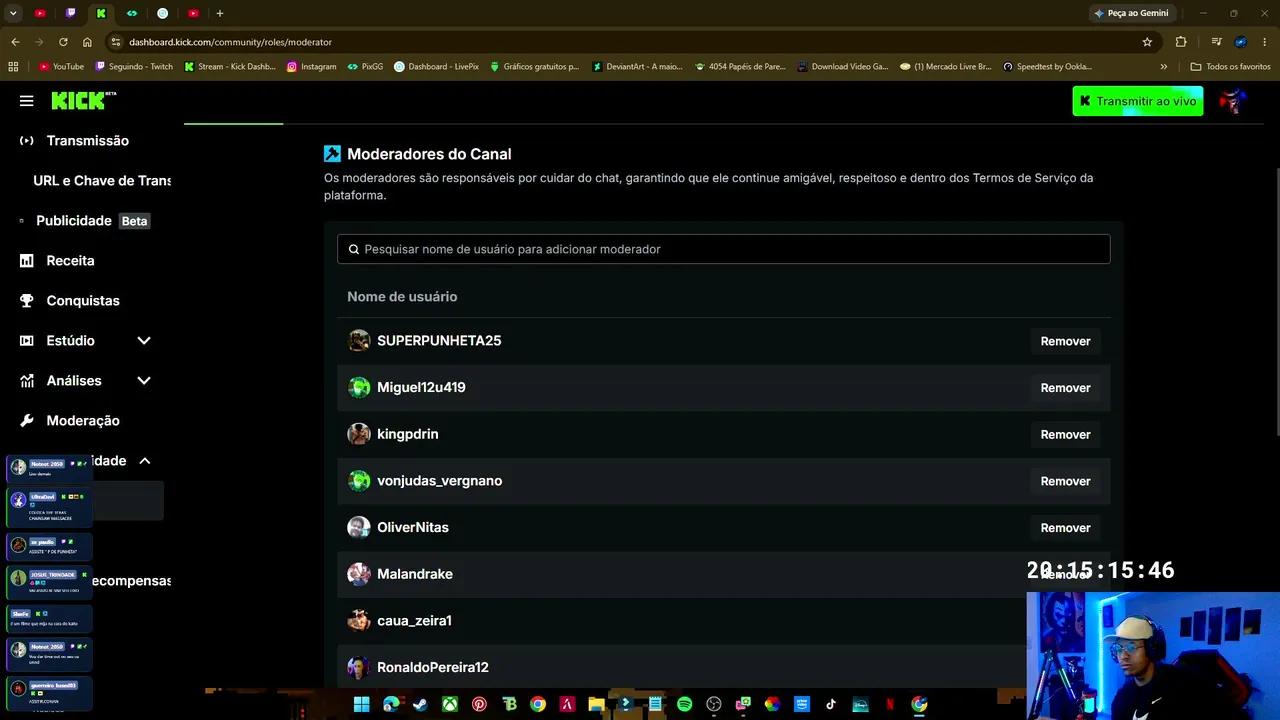Open the Speedtest by Ookla bookmark
The width and height of the screenshot is (1280, 720).
point(1047,67)
